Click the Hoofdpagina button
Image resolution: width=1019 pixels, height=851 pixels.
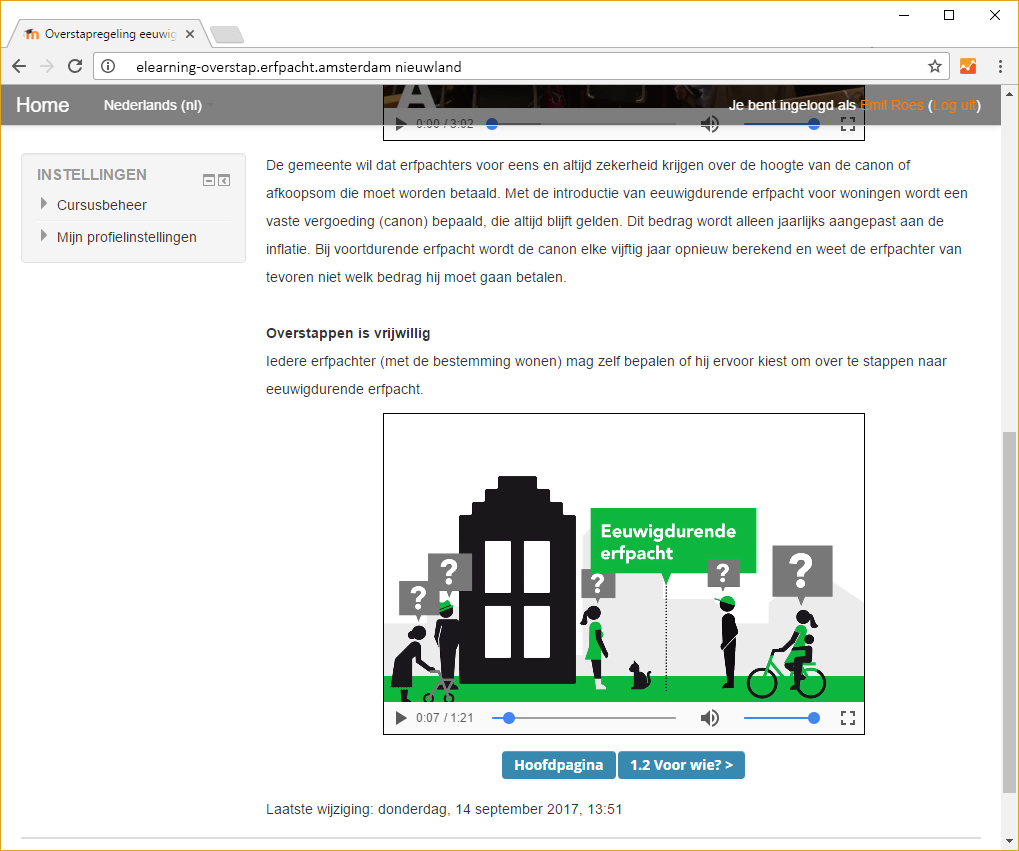[x=558, y=765]
